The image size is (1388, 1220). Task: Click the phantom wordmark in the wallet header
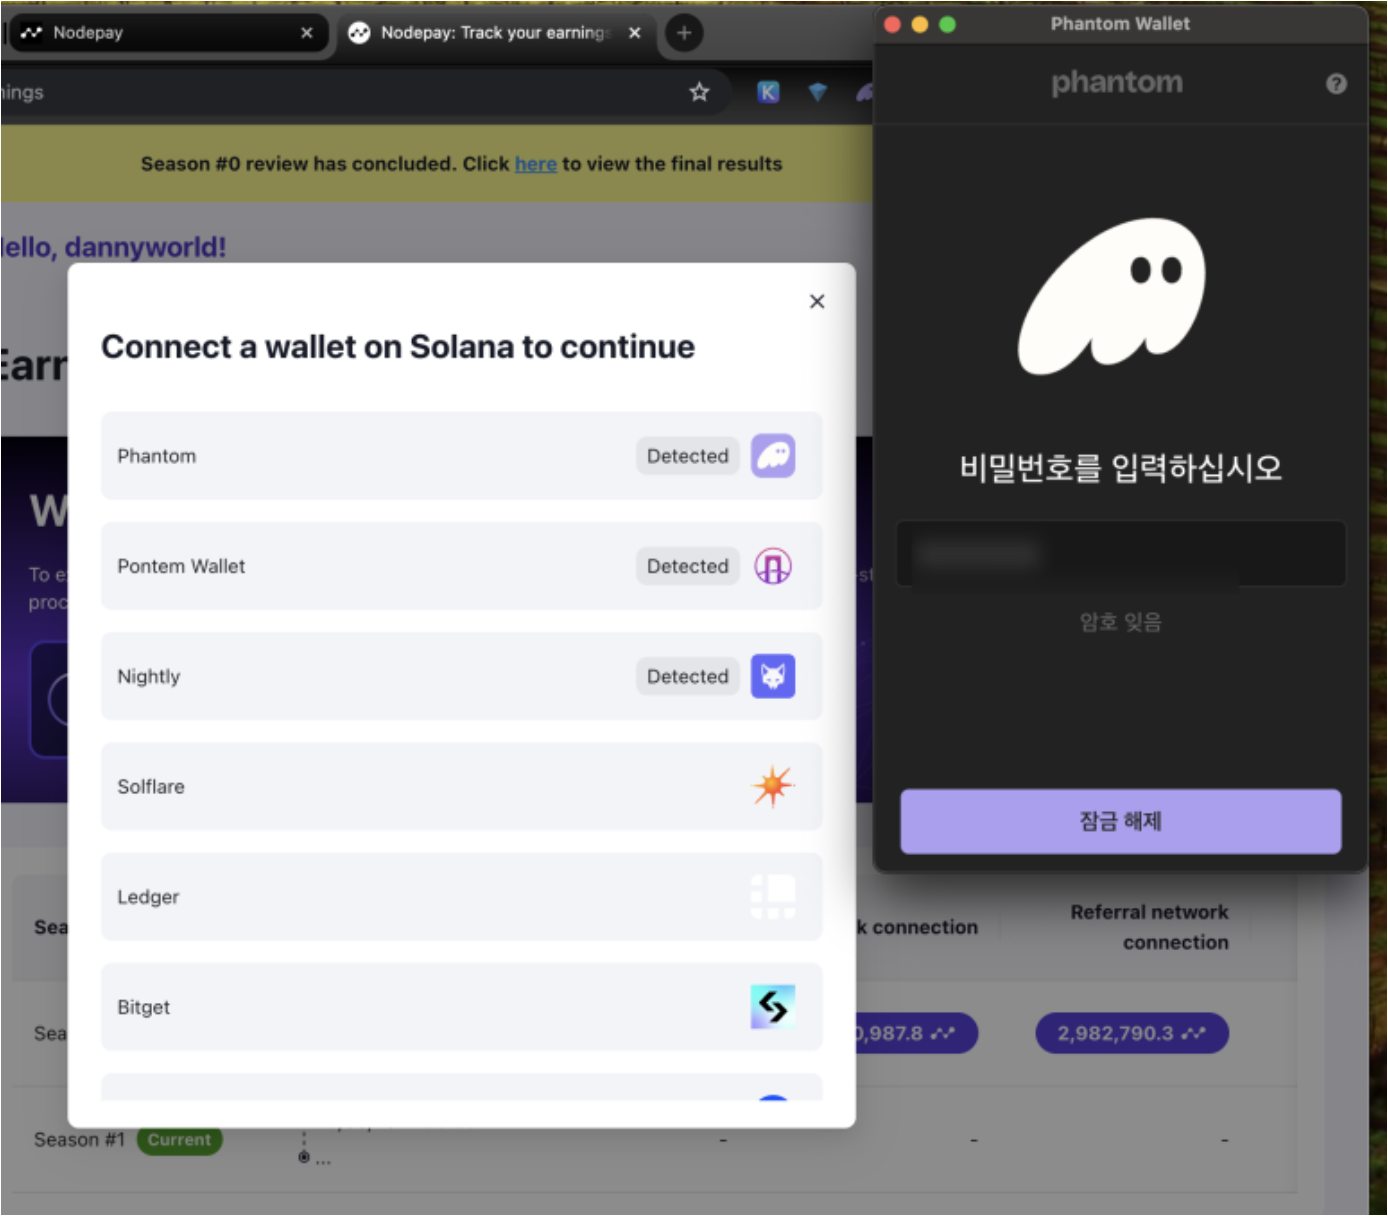click(1117, 82)
